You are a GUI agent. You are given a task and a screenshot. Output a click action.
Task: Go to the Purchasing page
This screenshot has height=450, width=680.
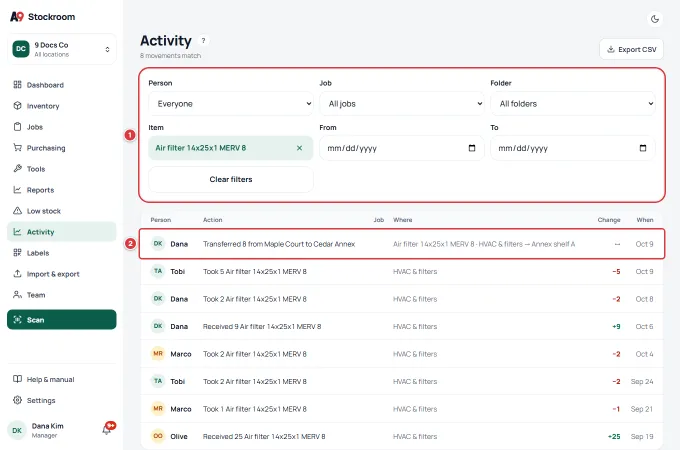[x=62, y=147]
